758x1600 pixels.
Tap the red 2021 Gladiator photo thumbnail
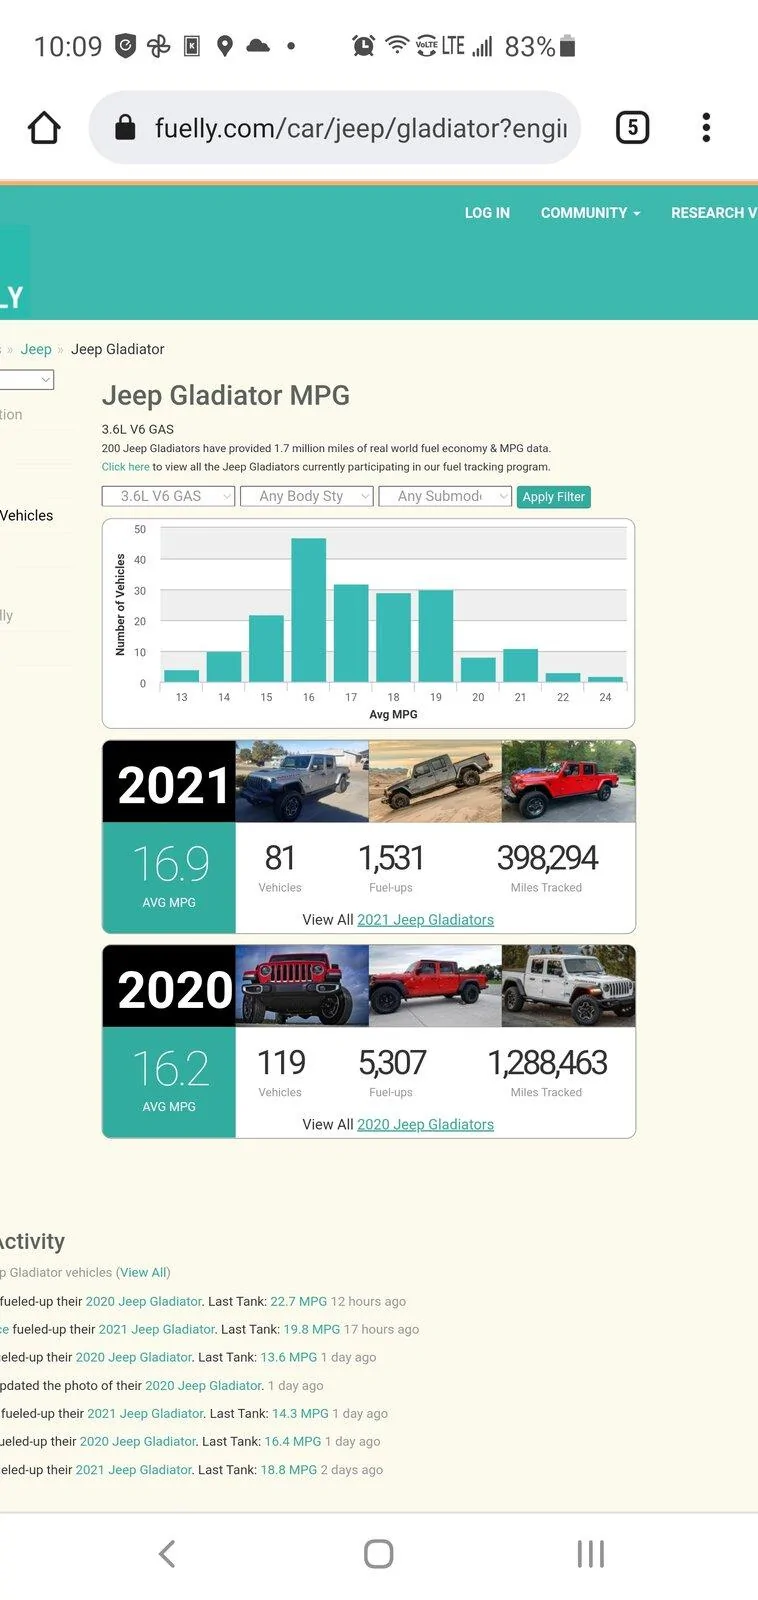click(x=568, y=782)
